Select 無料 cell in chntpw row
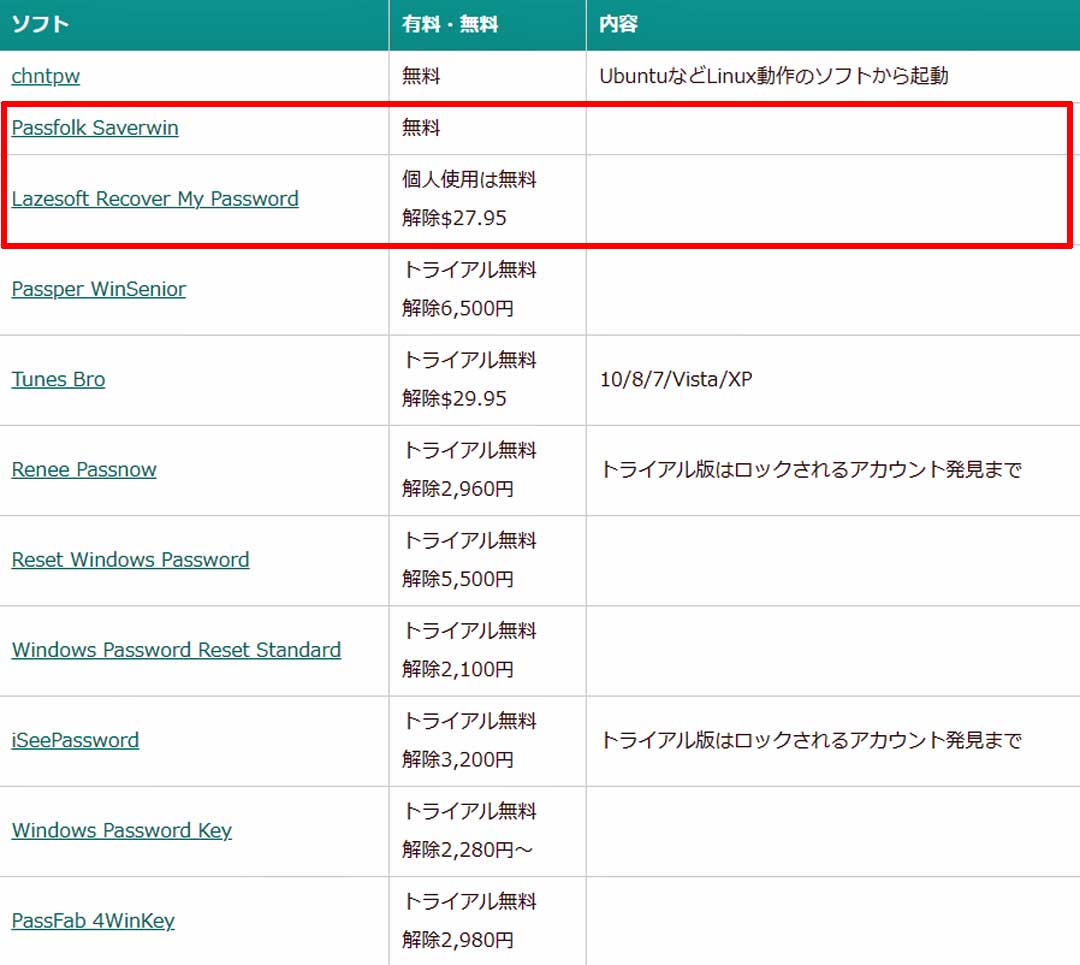This screenshot has width=1080, height=965. coord(421,76)
